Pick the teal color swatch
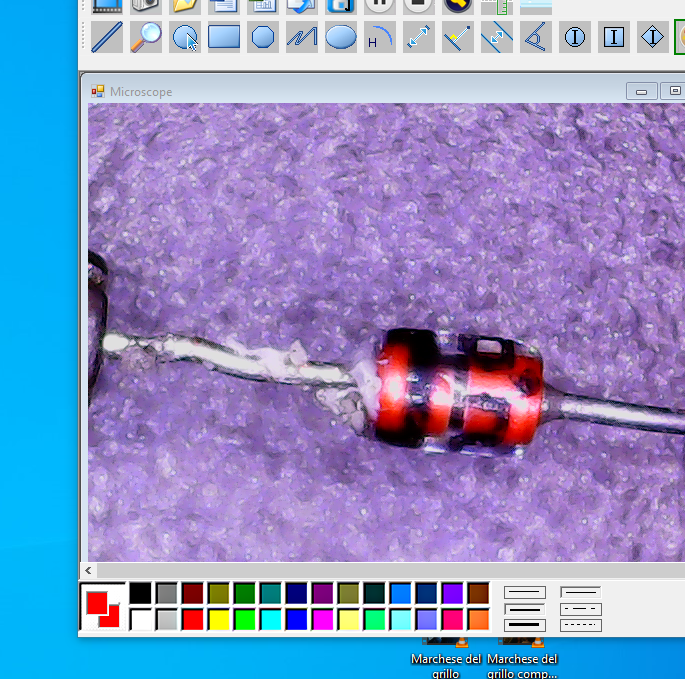 pyautogui.click(x=270, y=593)
